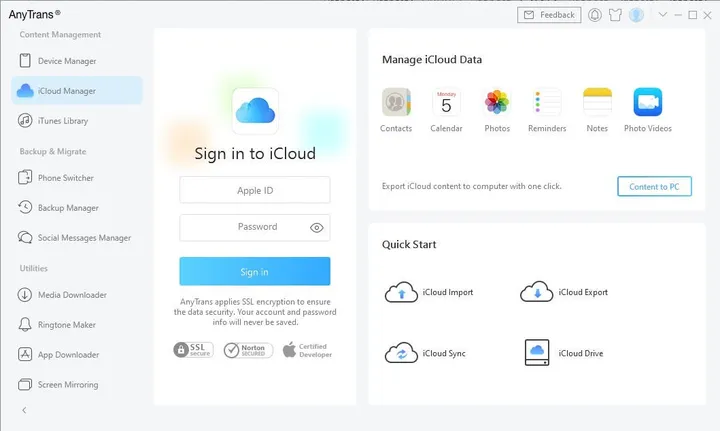Click the shirt skin icon in title bar
The height and width of the screenshot is (431, 720).
tap(615, 15)
